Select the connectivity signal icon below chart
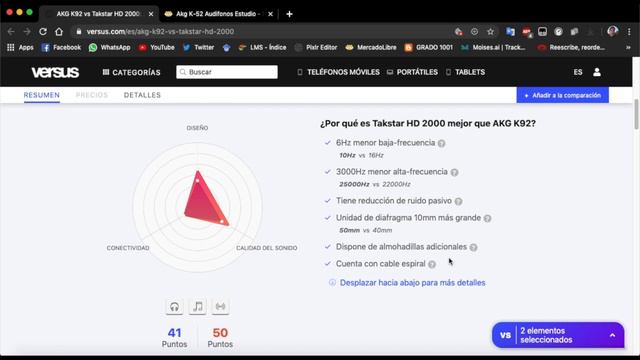The height and width of the screenshot is (360, 640). (x=220, y=307)
